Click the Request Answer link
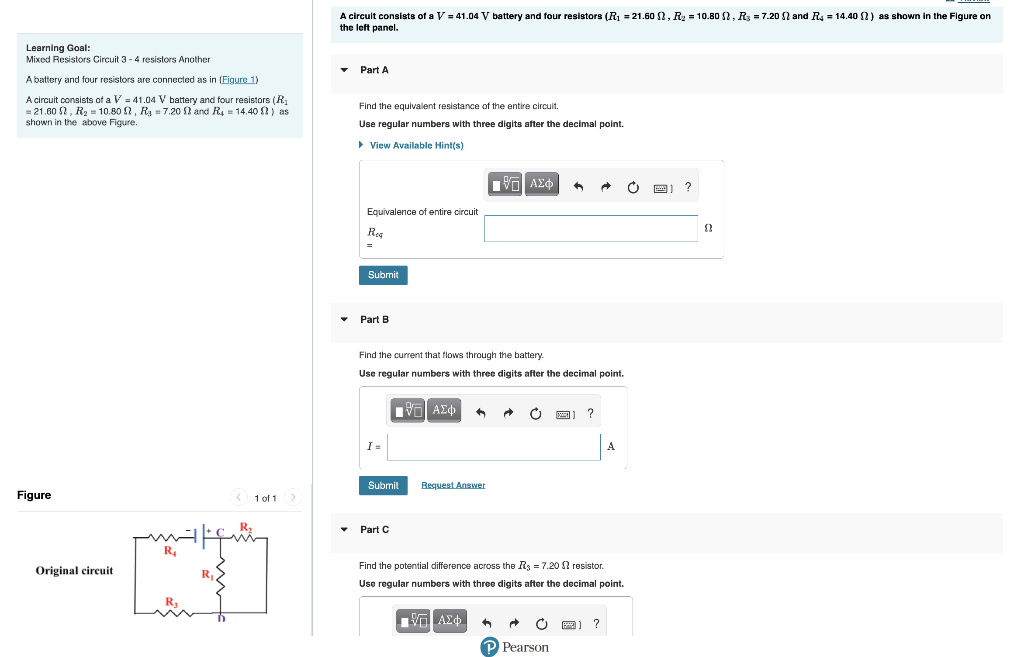1024x657 pixels. point(453,485)
